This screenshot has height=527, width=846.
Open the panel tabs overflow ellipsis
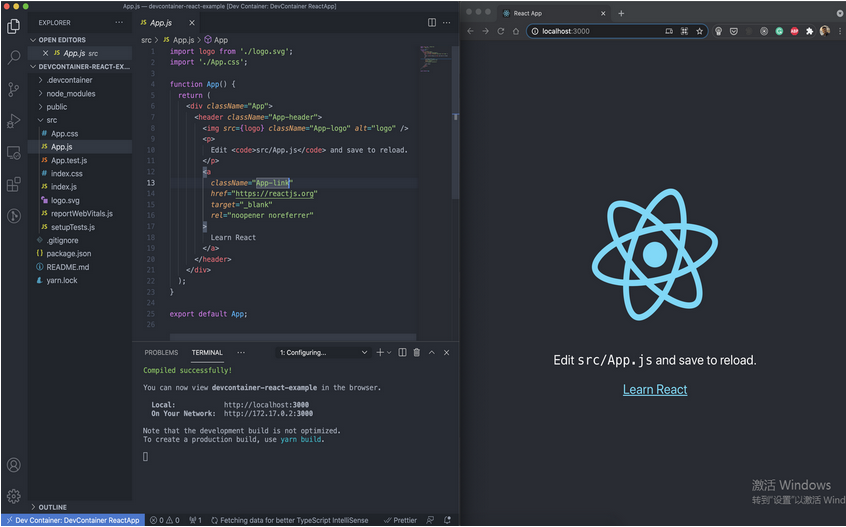click(241, 352)
